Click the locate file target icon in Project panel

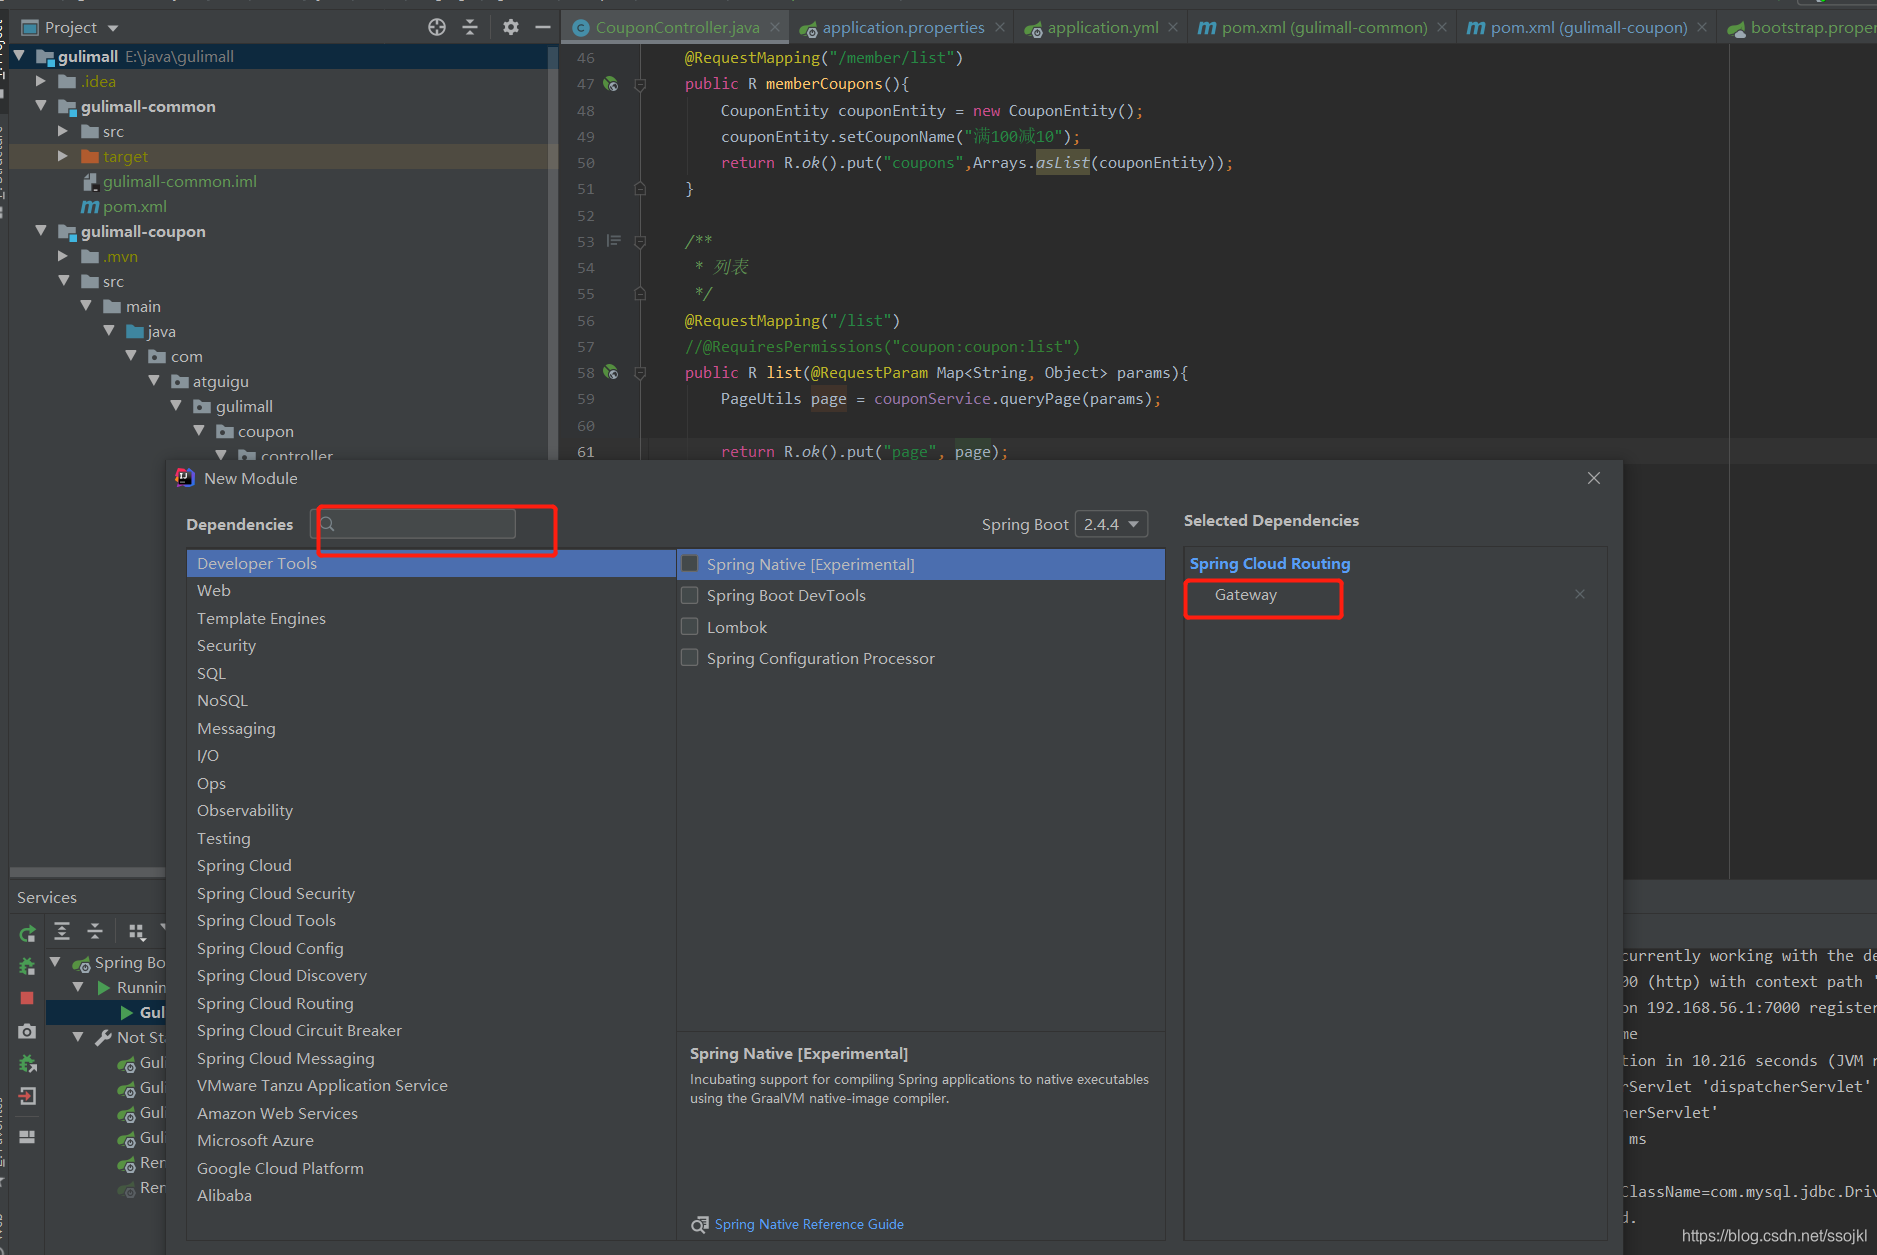pos(437,27)
